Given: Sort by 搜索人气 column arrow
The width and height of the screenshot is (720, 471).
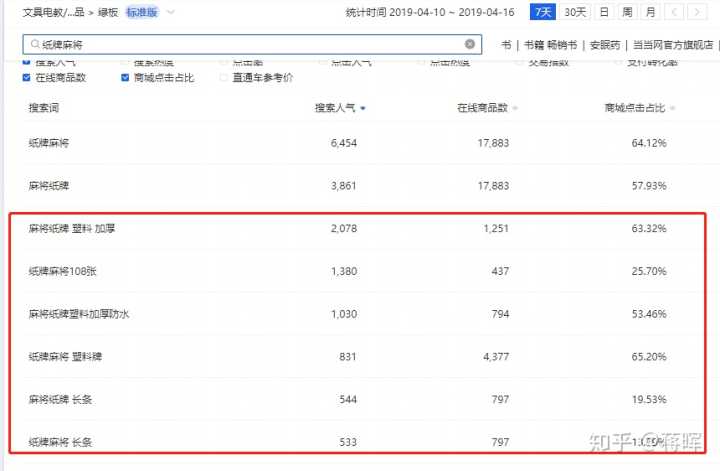Looking at the screenshot, I should [363, 108].
